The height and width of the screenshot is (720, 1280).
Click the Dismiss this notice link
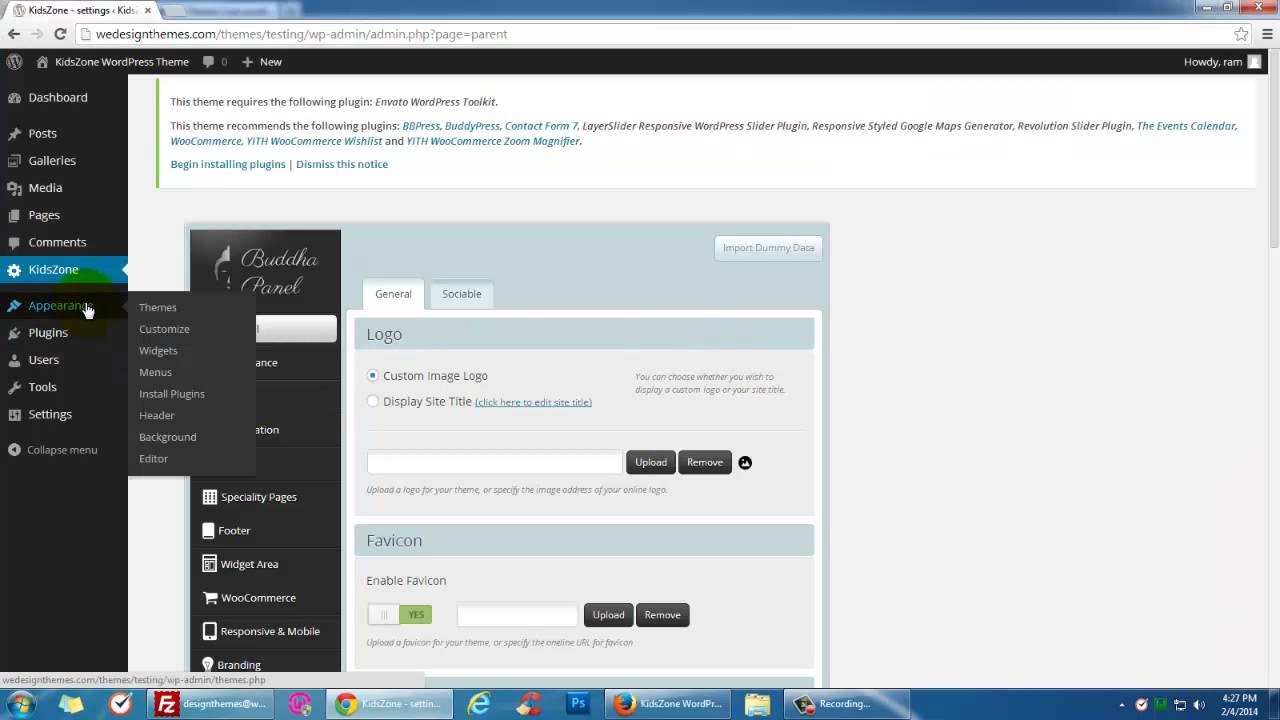point(342,164)
